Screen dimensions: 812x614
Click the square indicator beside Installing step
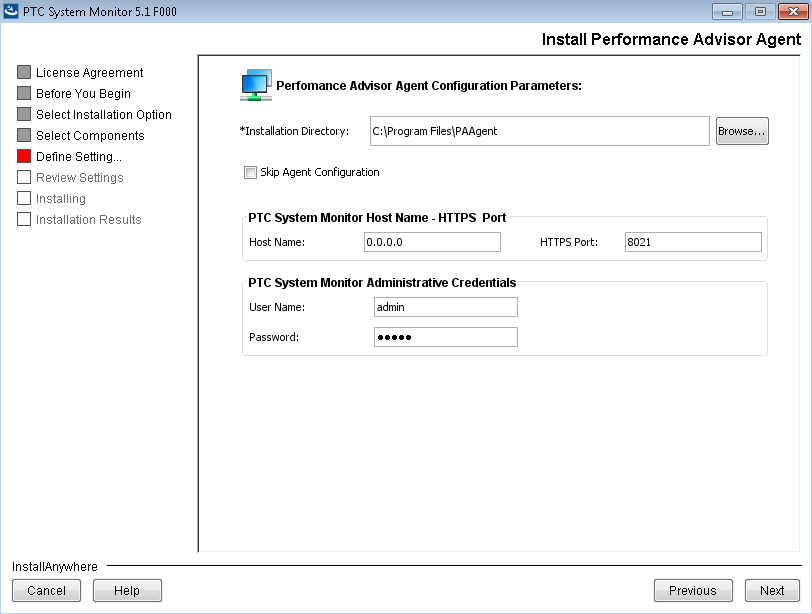click(22, 198)
